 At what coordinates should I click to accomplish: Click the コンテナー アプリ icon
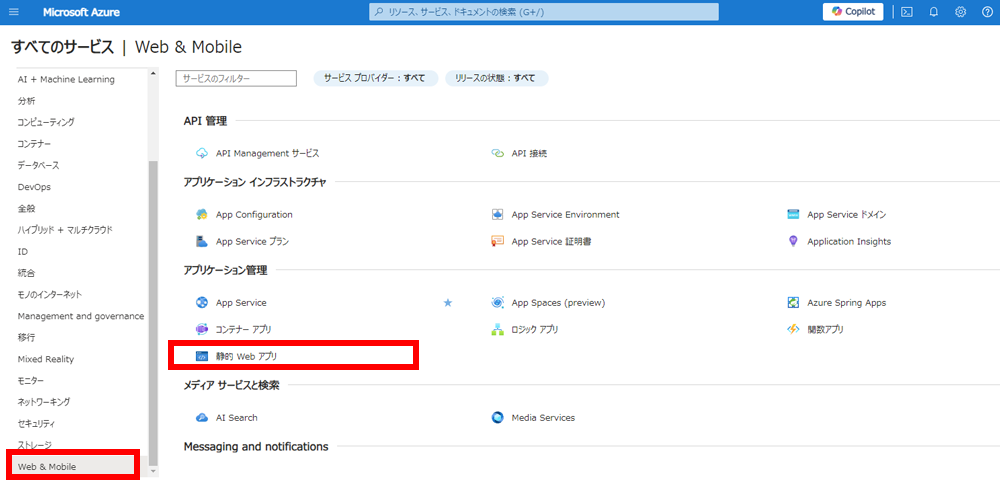point(202,330)
